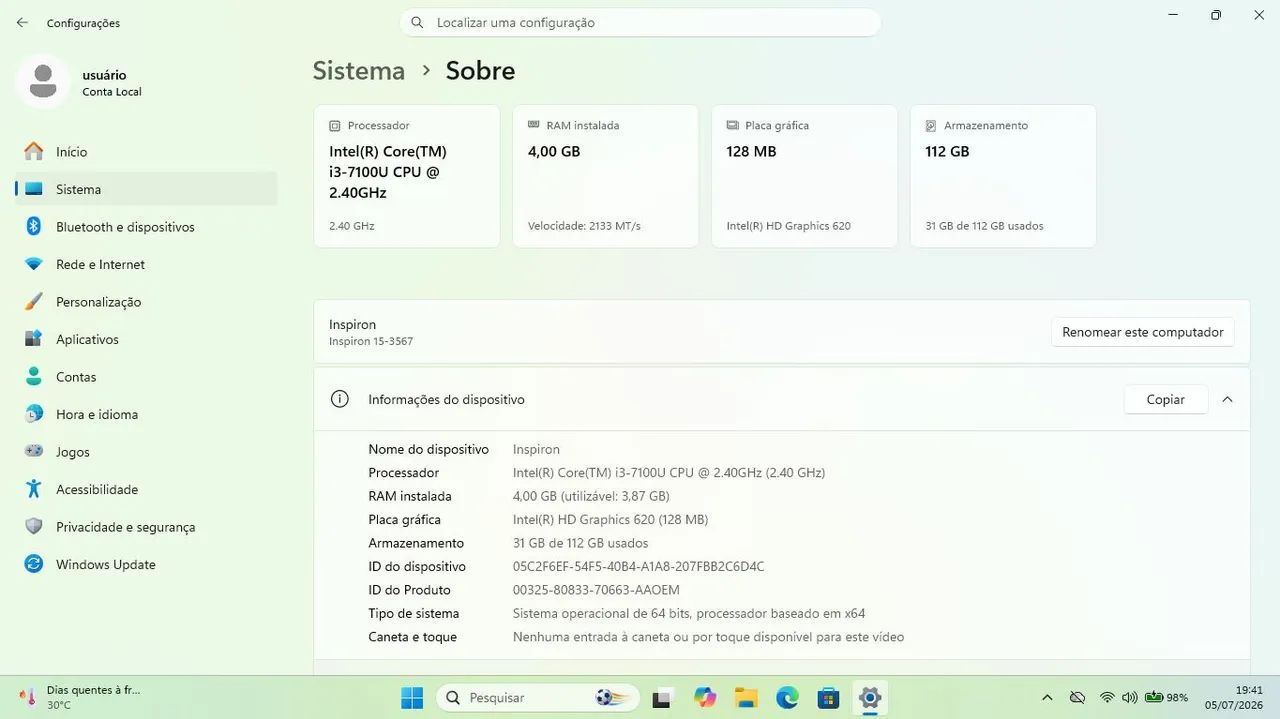
Task: Click the Placa gráfica card
Action: (x=804, y=176)
